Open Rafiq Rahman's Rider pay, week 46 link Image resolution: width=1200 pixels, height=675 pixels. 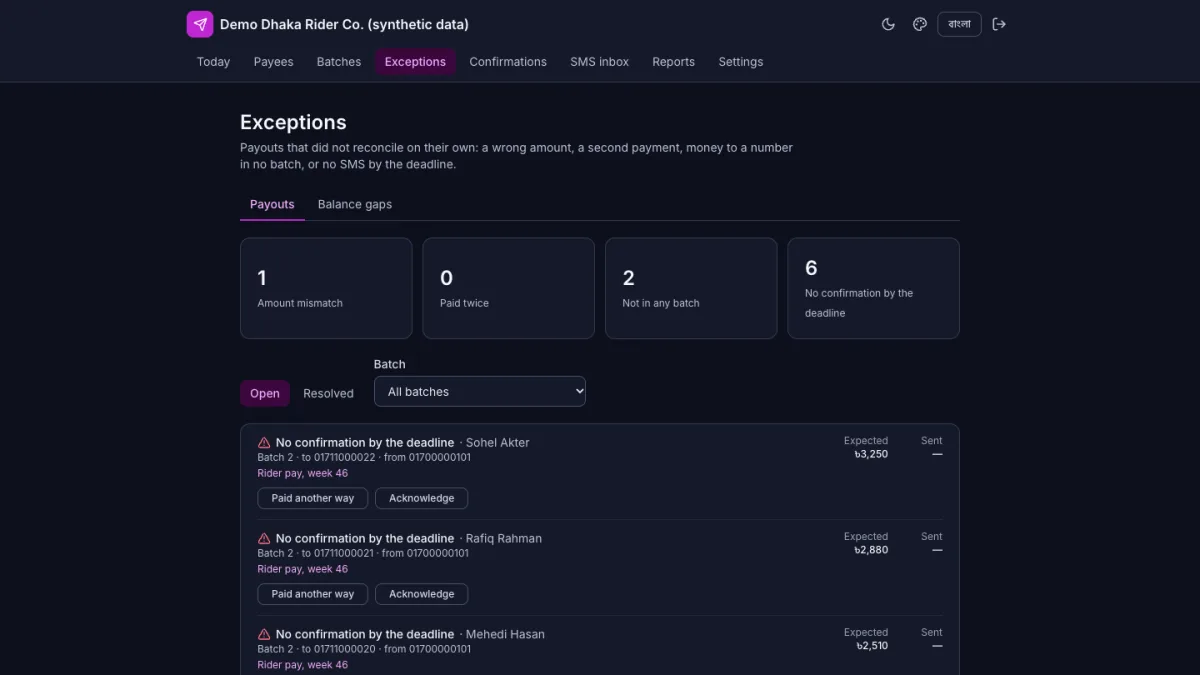point(303,569)
